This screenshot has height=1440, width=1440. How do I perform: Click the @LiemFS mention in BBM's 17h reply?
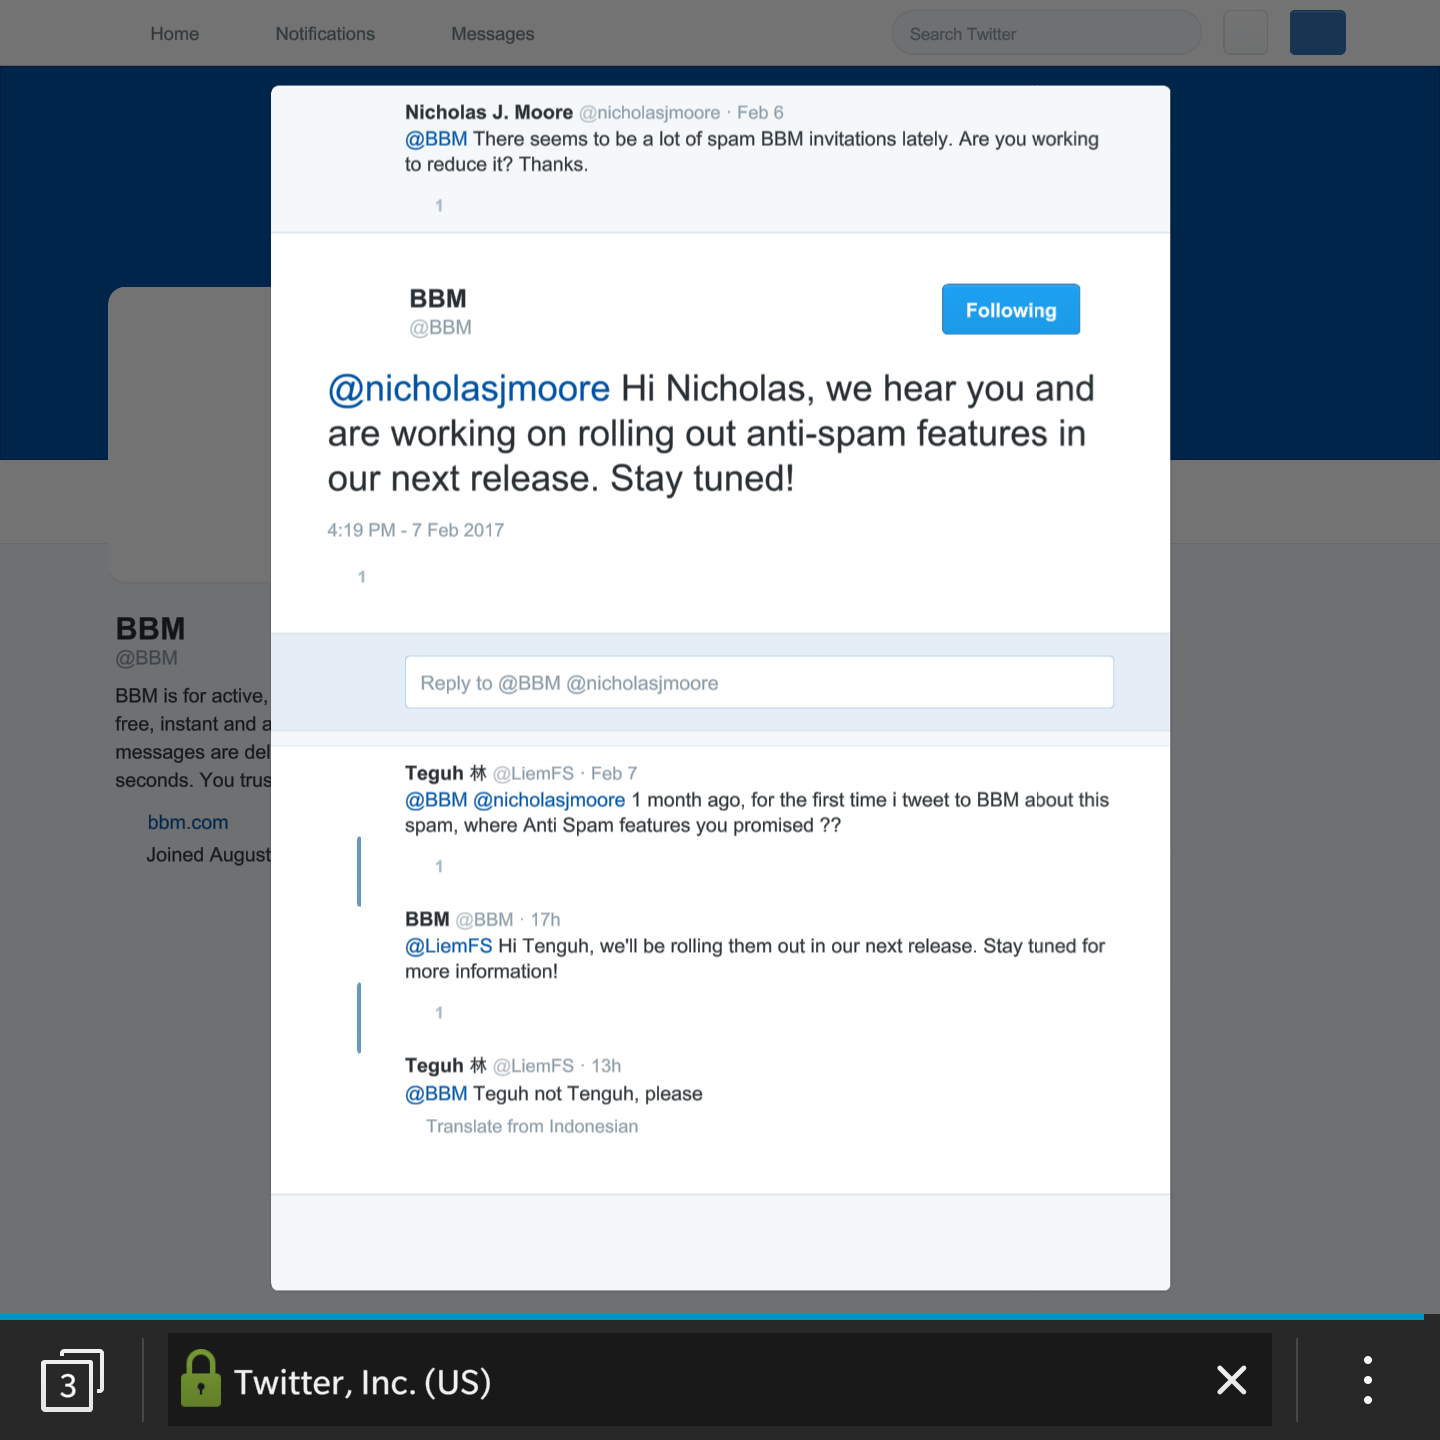[x=448, y=946]
